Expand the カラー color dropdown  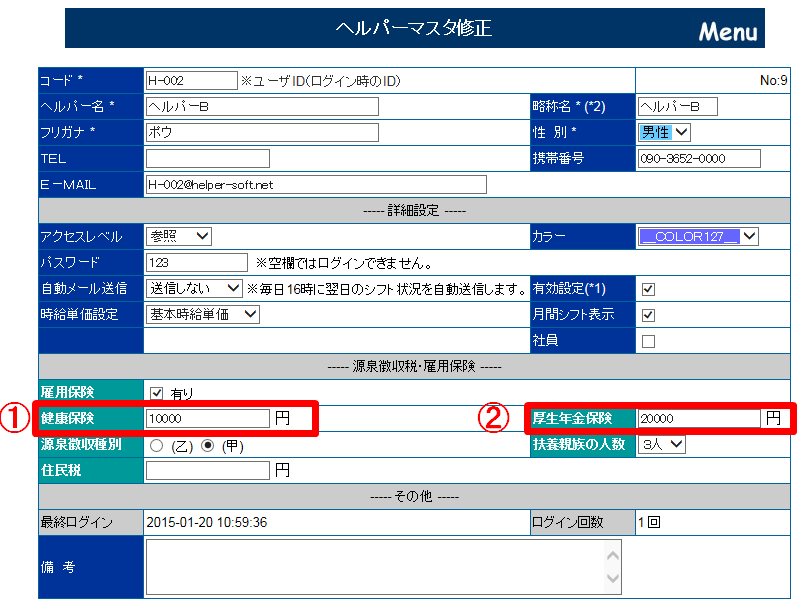click(698, 237)
